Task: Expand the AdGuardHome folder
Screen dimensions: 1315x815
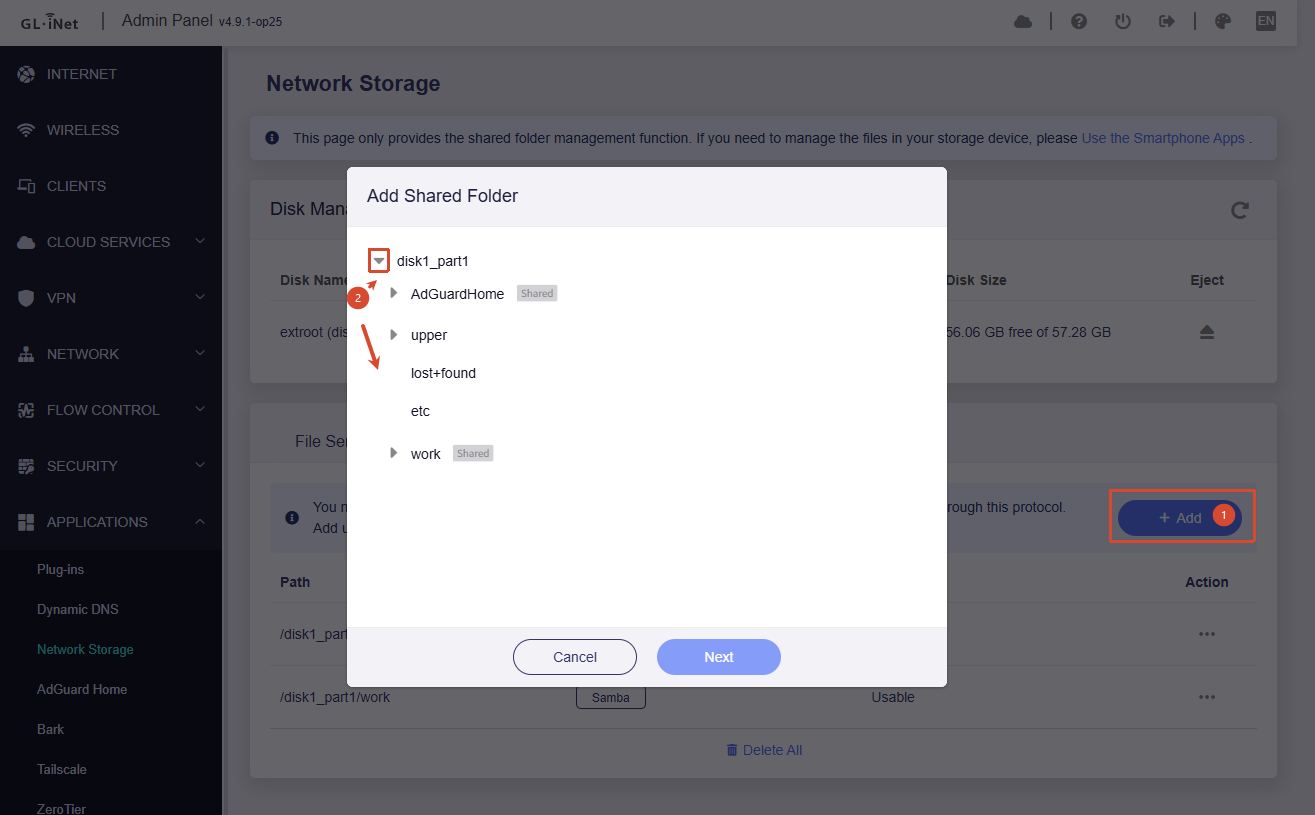Action: point(394,293)
